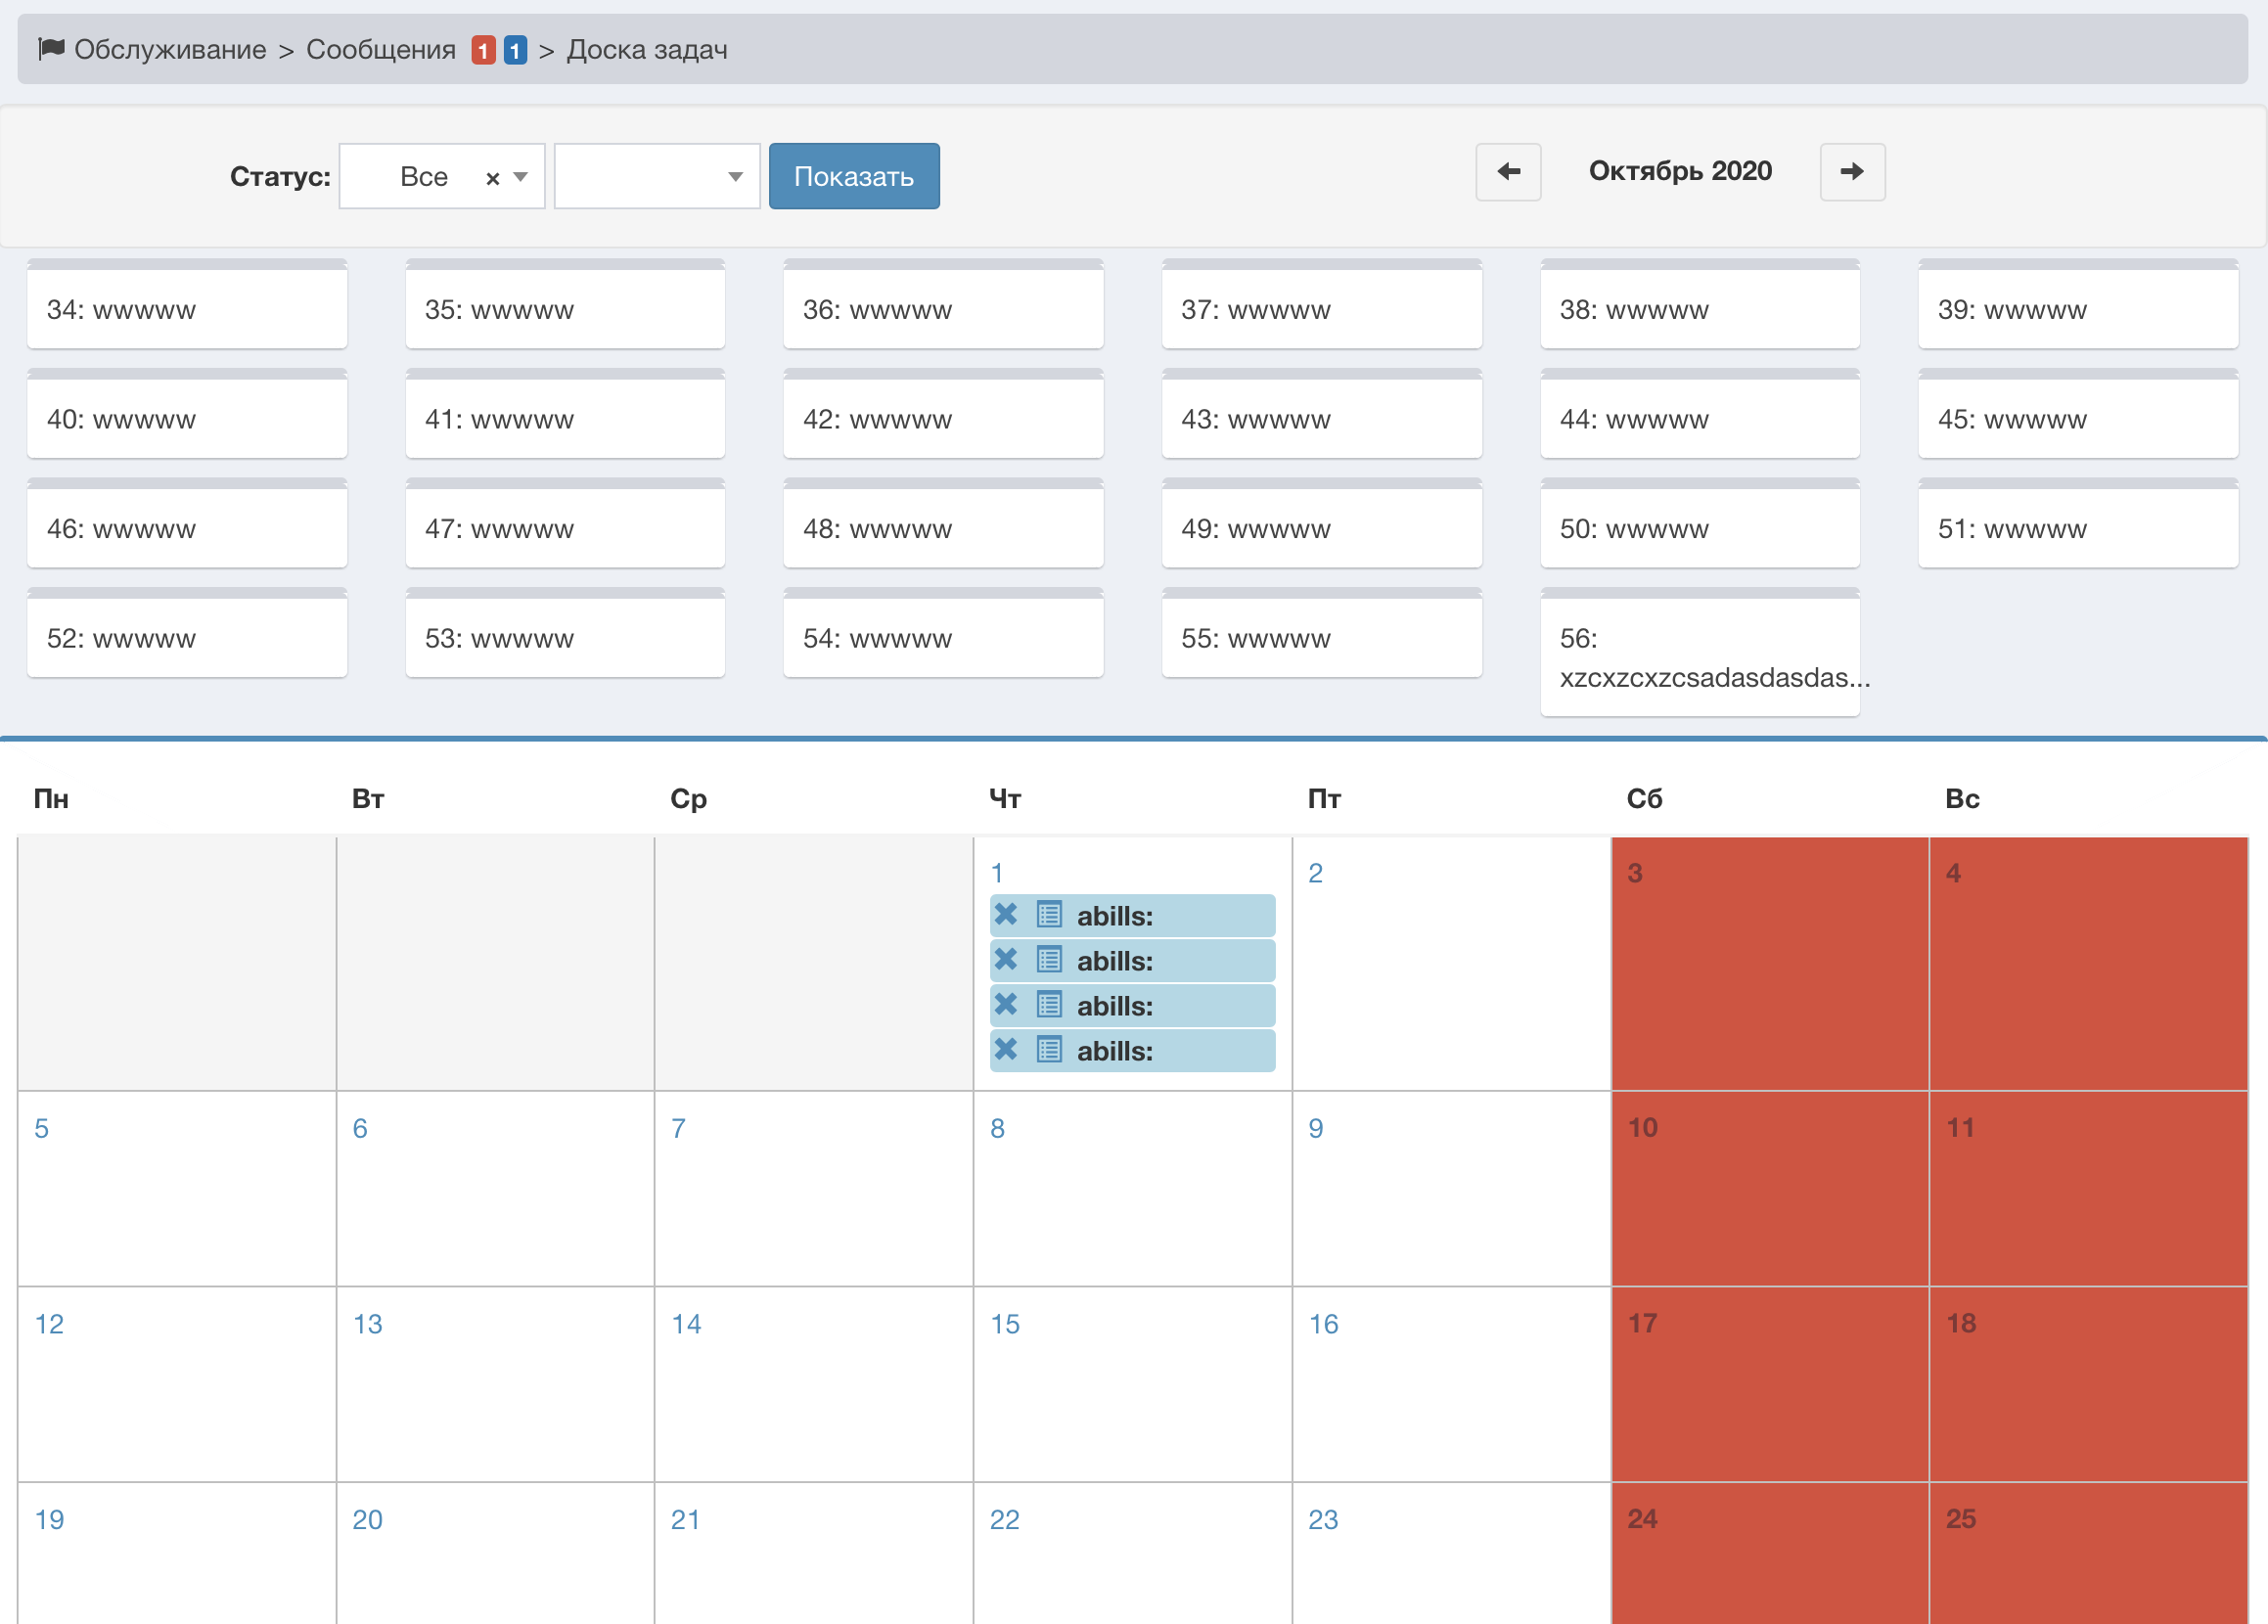
Task: Click the flag icon in breadcrumb
Action: click(x=51, y=48)
